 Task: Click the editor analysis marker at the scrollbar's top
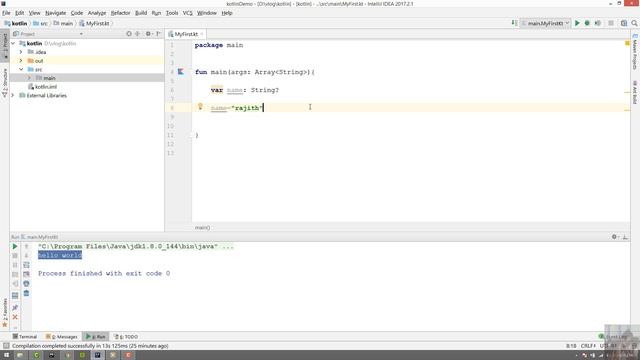pyautogui.click(x=627, y=43)
